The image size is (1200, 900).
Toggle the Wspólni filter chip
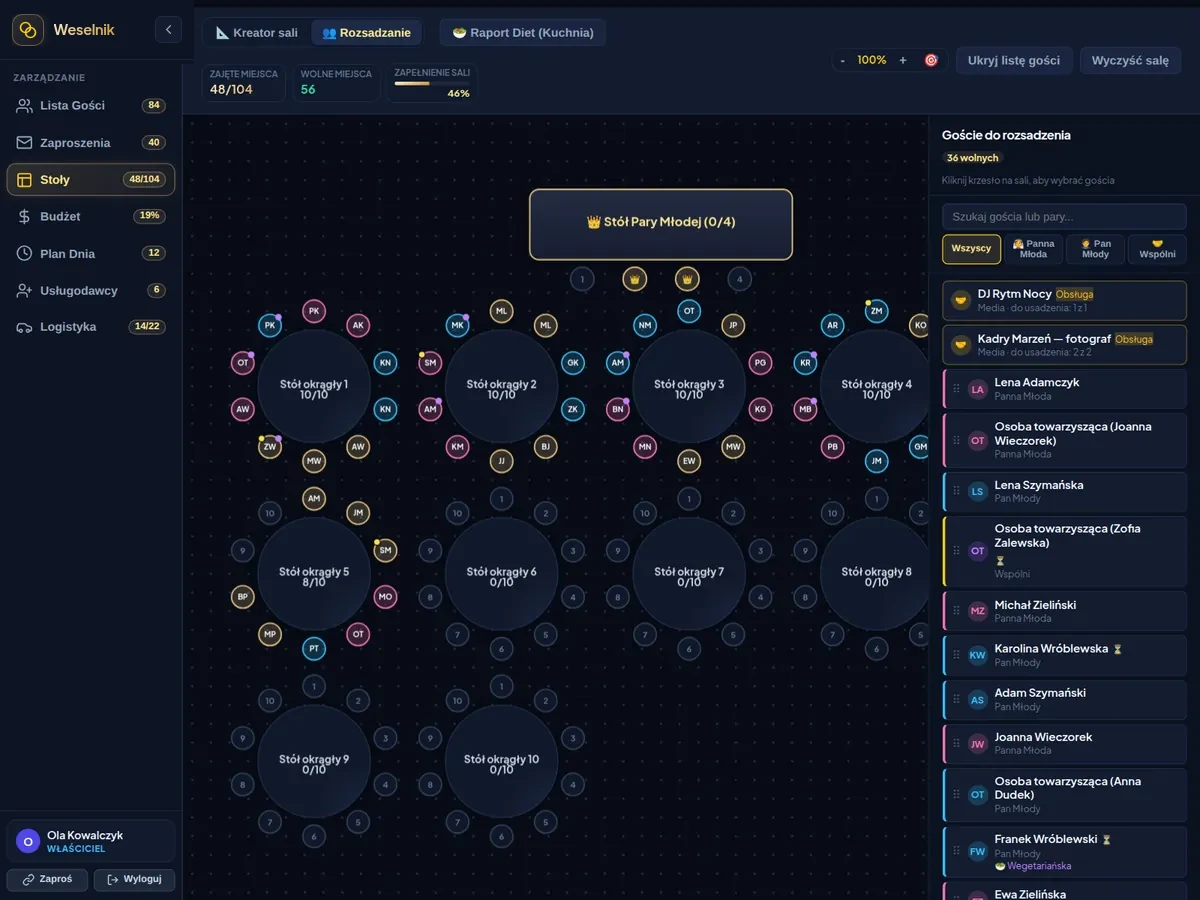point(1158,249)
